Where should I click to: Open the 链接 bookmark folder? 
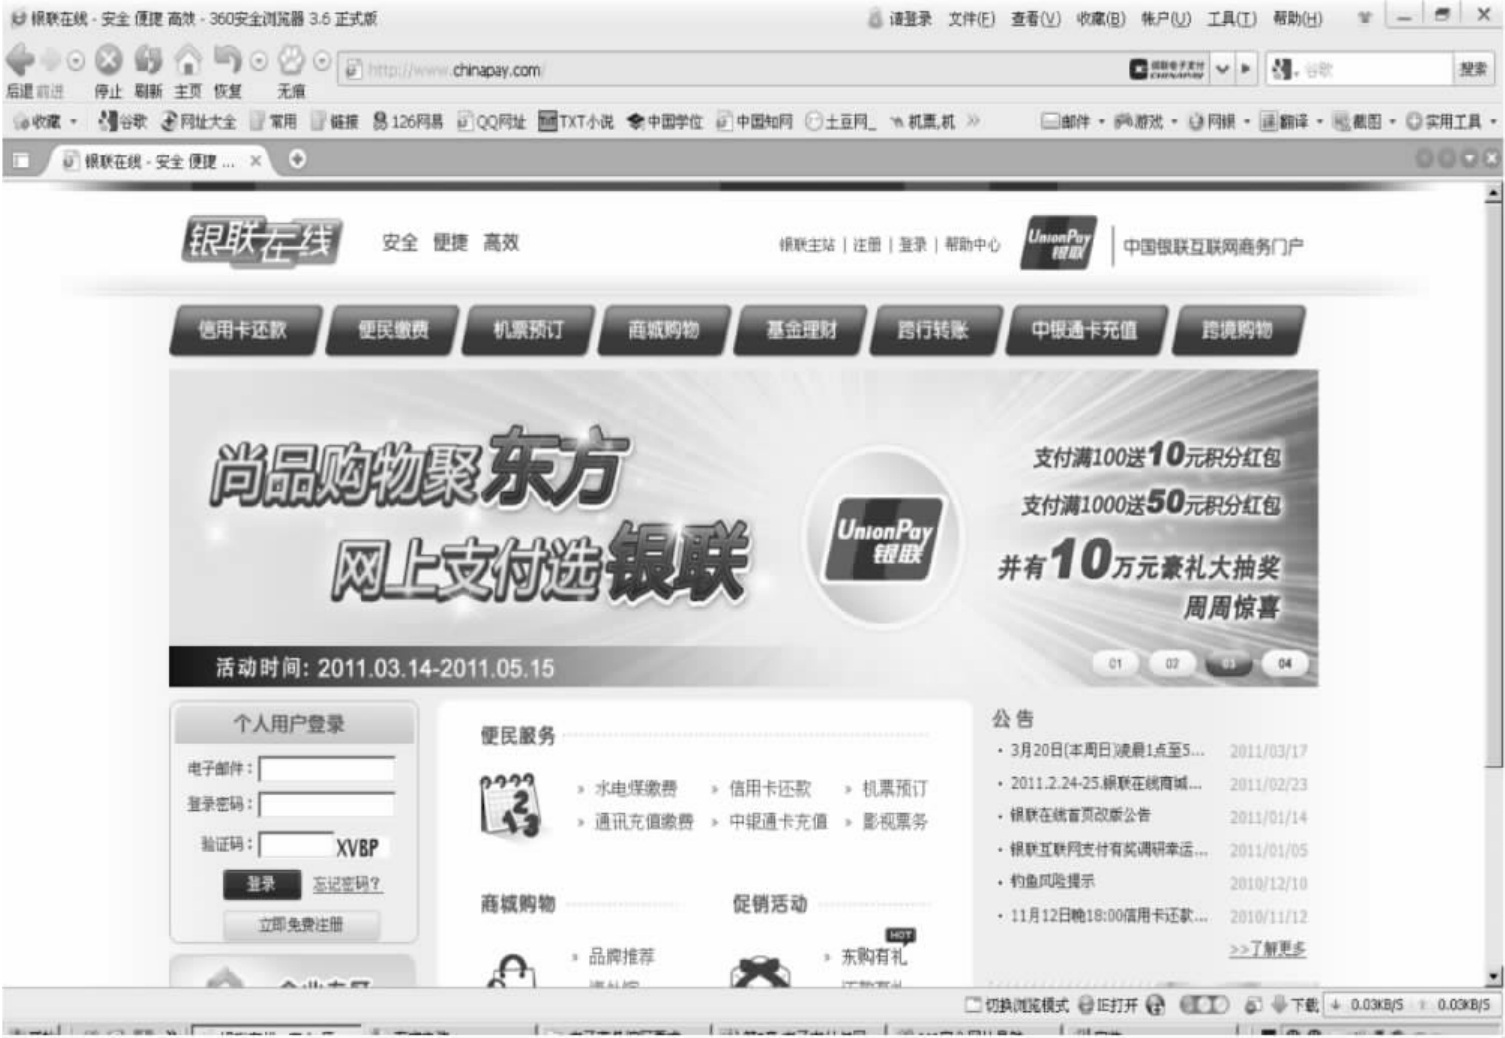coord(334,121)
